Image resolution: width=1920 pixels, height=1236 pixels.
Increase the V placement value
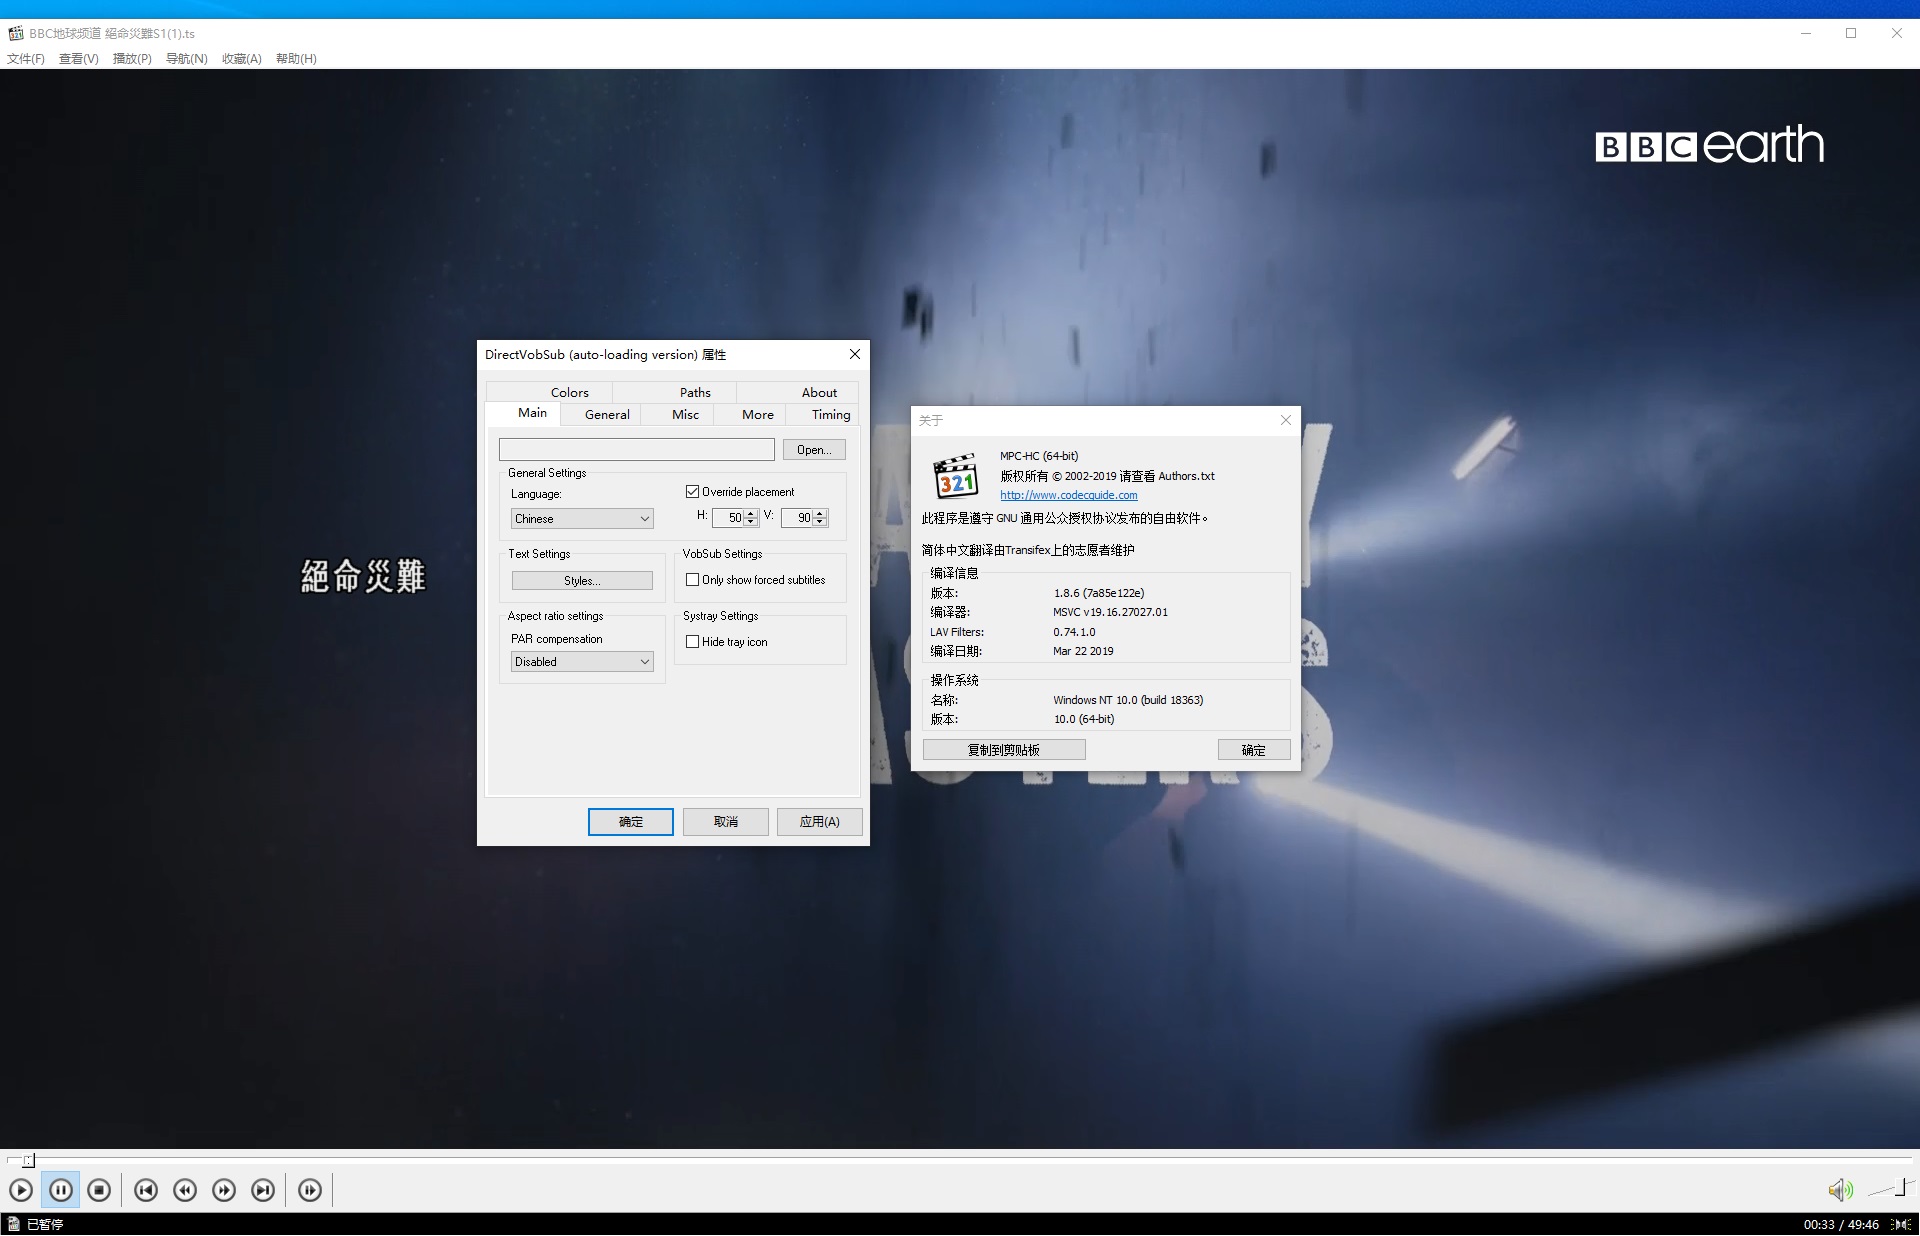[820, 514]
